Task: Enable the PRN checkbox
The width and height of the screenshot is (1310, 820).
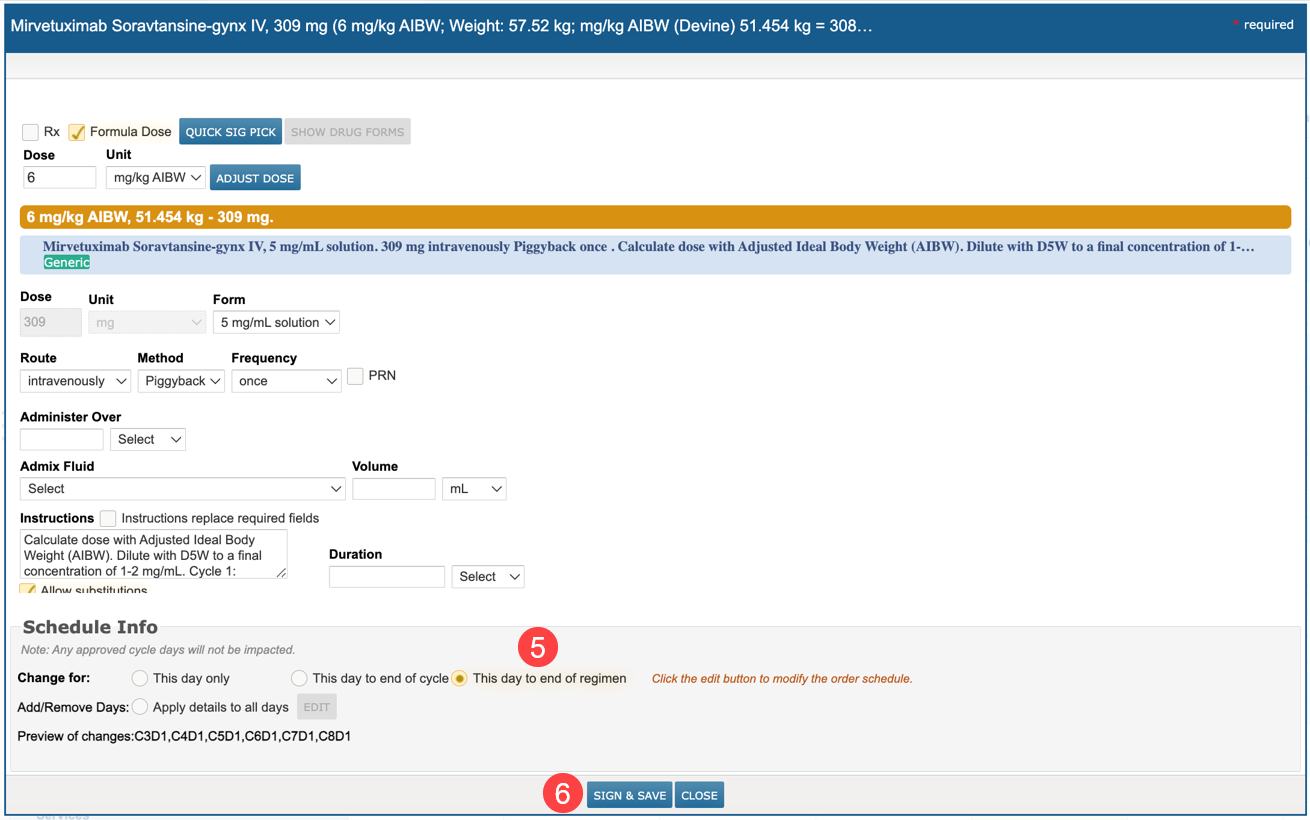Action: tap(356, 376)
